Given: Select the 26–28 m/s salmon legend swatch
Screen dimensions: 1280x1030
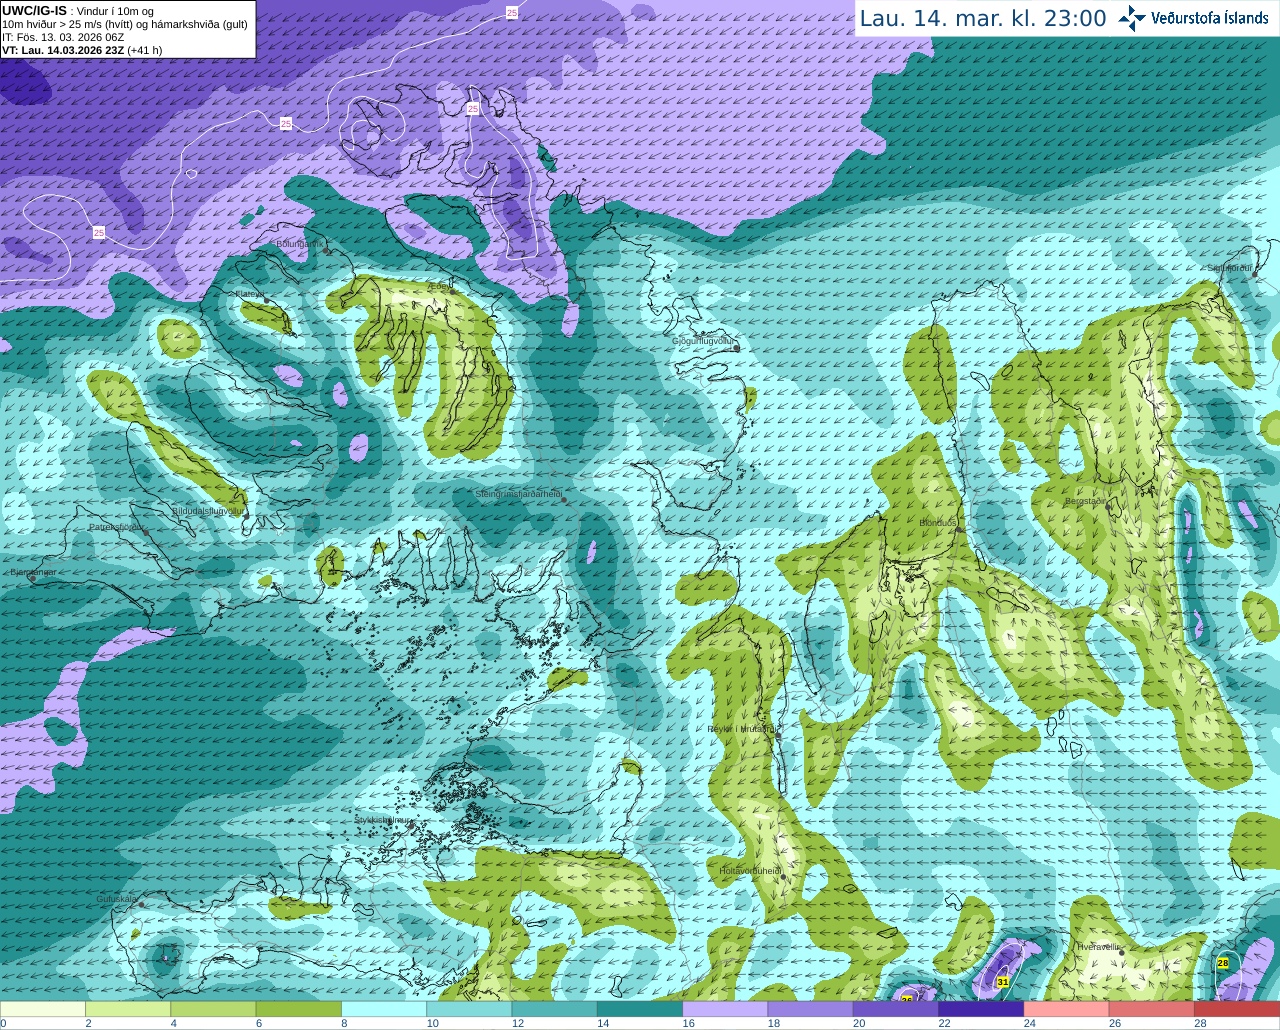Looking at the screenshot, I should pos(1152,1009).
